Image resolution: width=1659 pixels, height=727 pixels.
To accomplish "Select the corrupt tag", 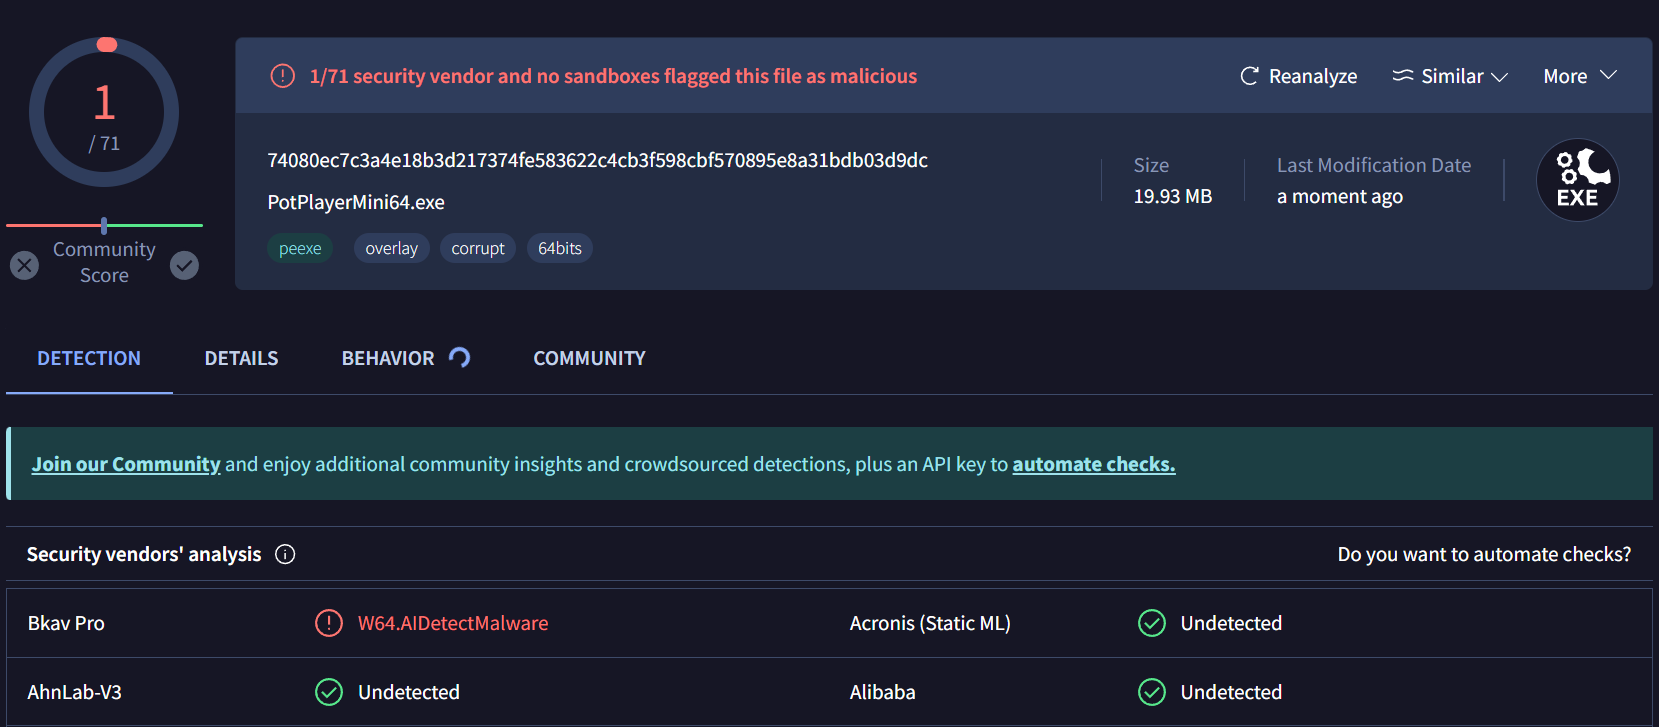I will [478, 248].
